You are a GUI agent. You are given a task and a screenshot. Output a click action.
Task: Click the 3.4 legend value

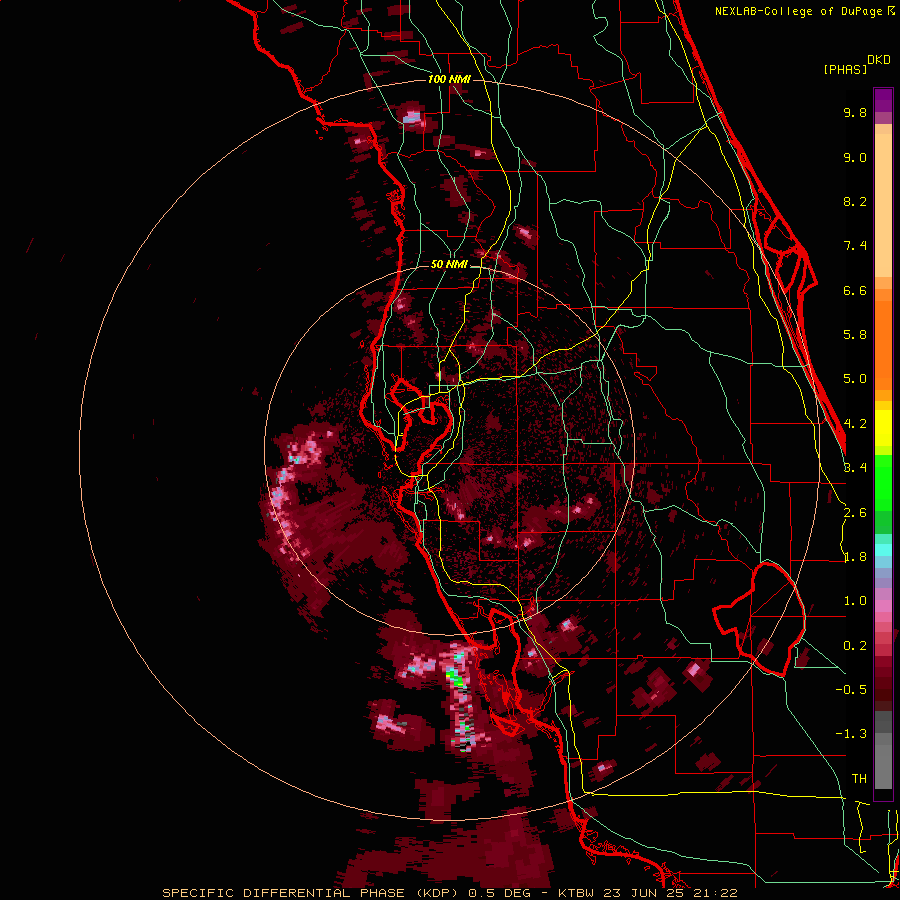[x=855, y=468]
